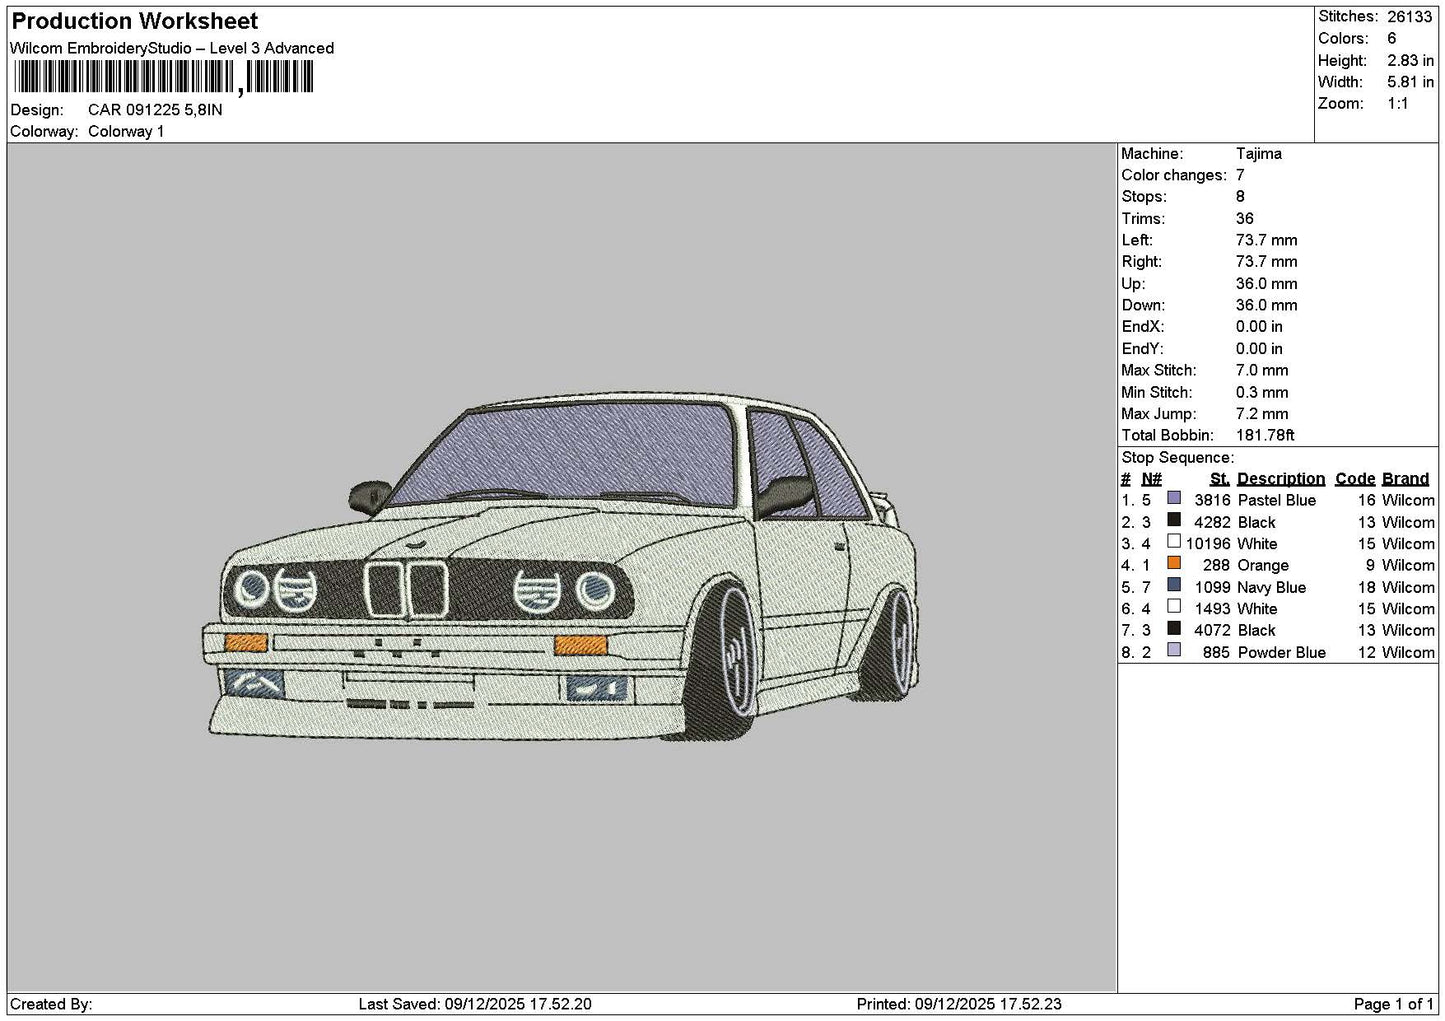This screenshot has width=1445, height=1021.
Task: Click the Trims value 36
Action: click(1245, 219)
